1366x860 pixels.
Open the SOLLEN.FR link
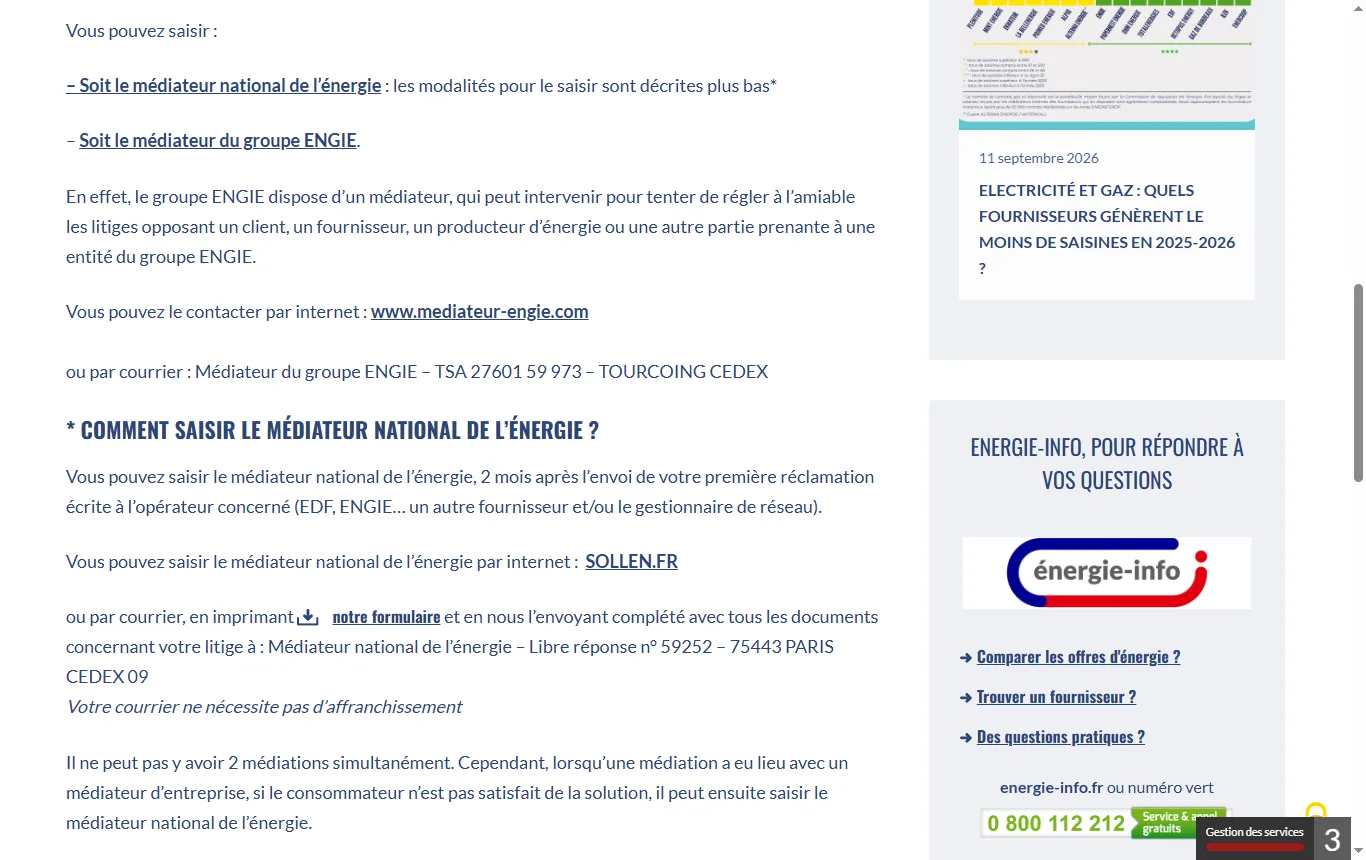tap(632, 561)
